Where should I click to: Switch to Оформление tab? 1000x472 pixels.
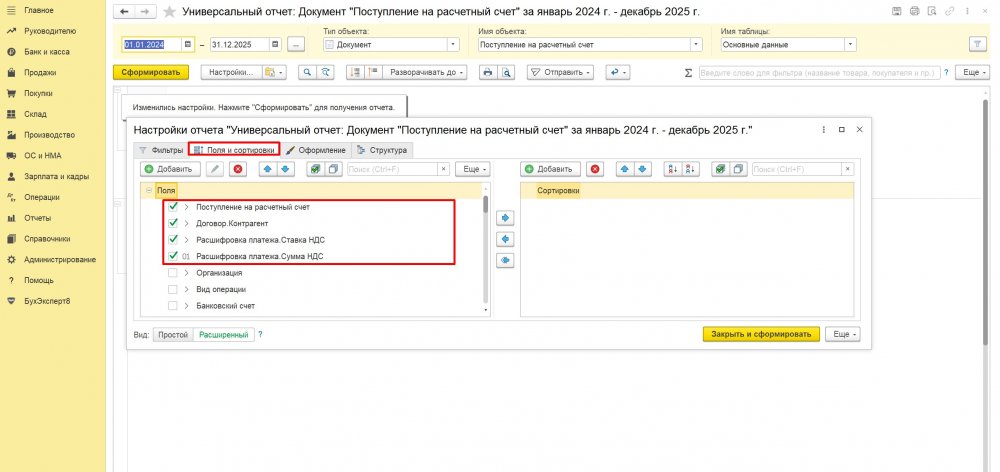coord(316,150)
